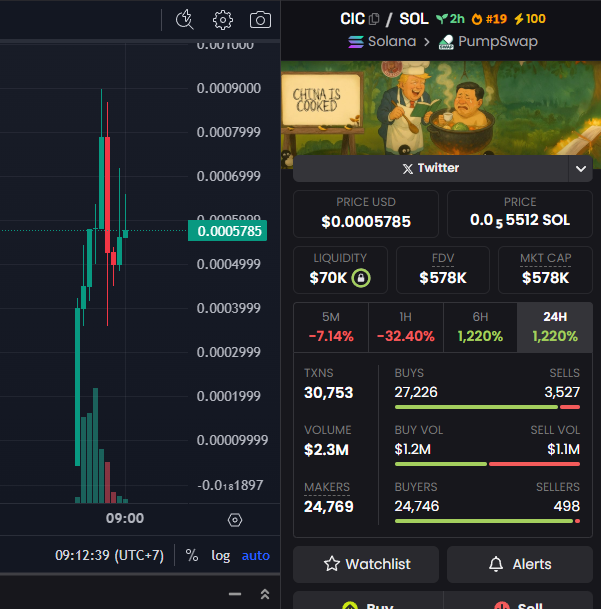Click the buyers versus sellers ratio bar

pos(487,521)
